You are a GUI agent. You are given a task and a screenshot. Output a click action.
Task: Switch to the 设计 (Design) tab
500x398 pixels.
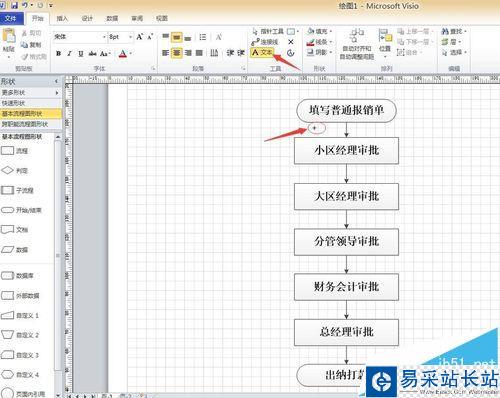click(87, 18)
